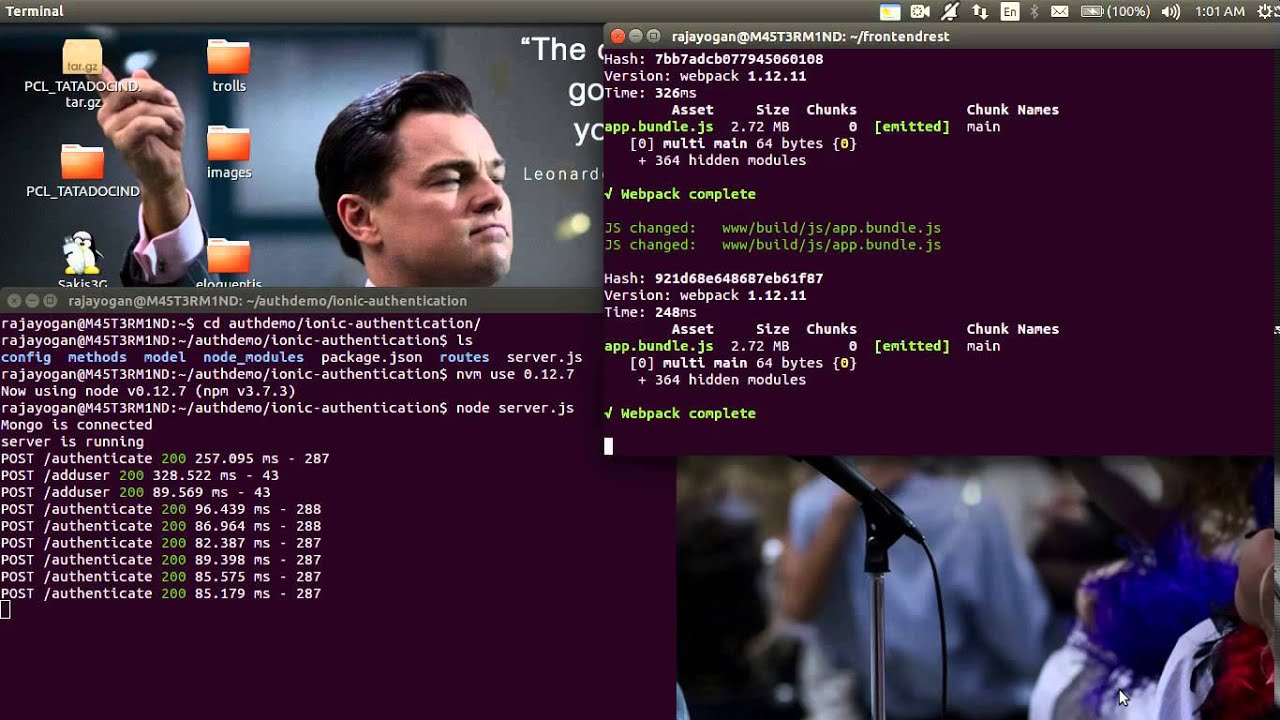Maximize the frontendrest terminal window
Viewport: 1280px width, 720px height.
coord(654,36)
